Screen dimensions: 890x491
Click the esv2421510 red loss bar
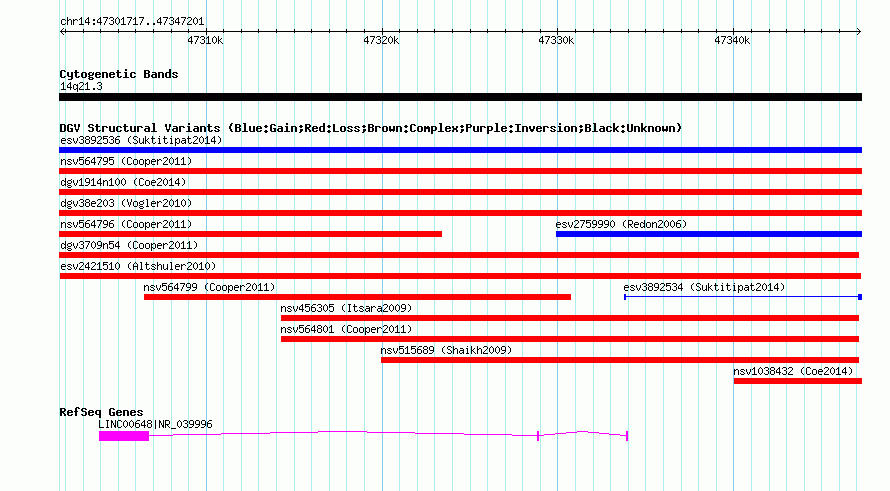pos(460,276)
